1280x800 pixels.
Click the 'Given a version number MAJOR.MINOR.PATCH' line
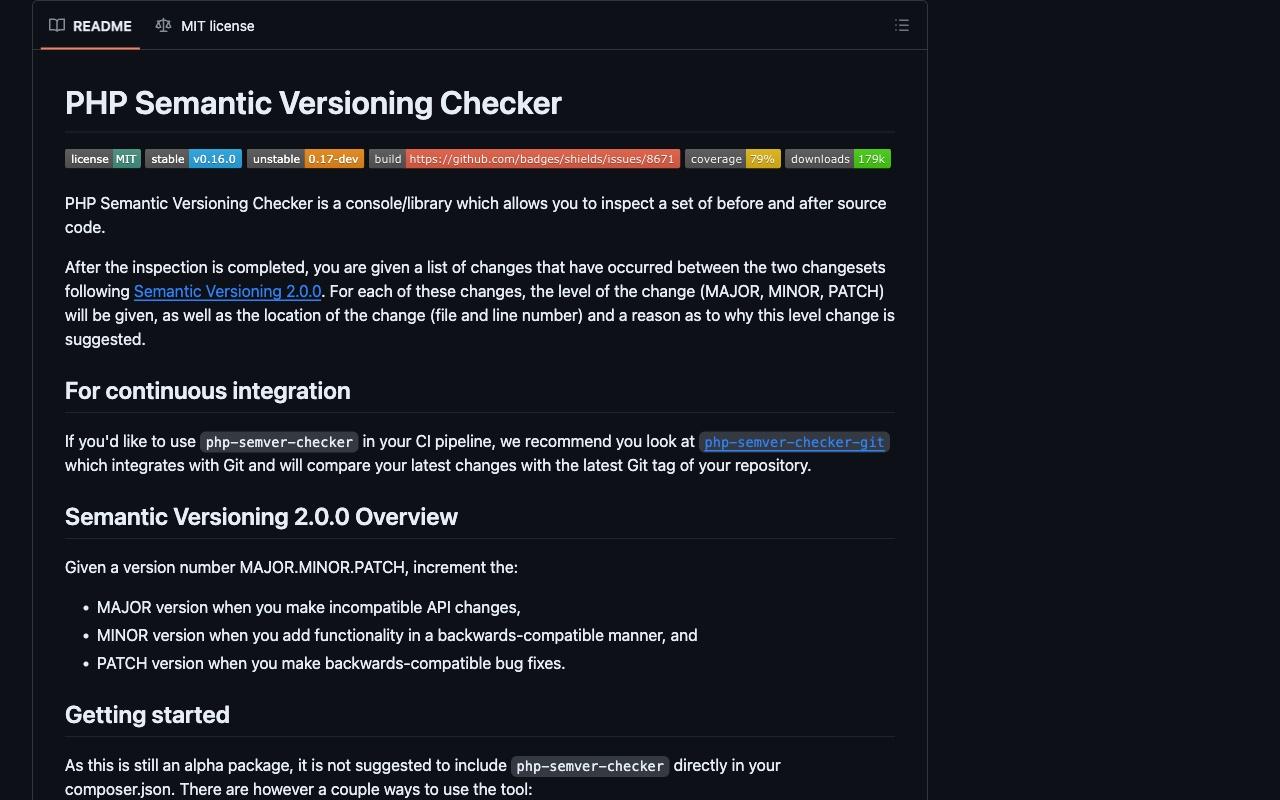(291, 567)
